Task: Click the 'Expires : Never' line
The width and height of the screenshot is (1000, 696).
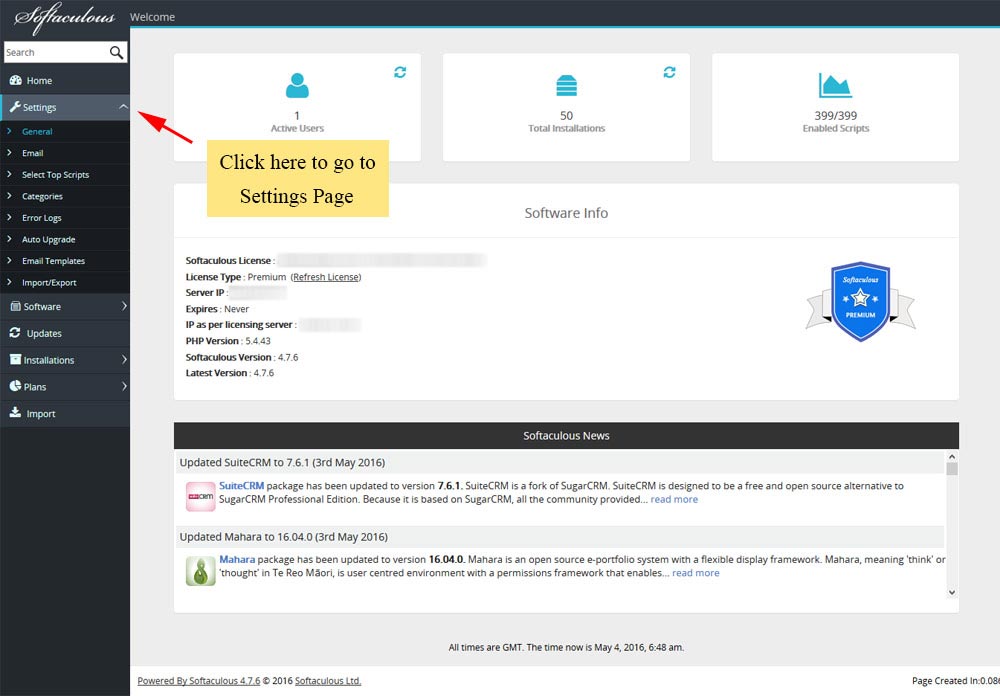Action: (x=217, y=309)
